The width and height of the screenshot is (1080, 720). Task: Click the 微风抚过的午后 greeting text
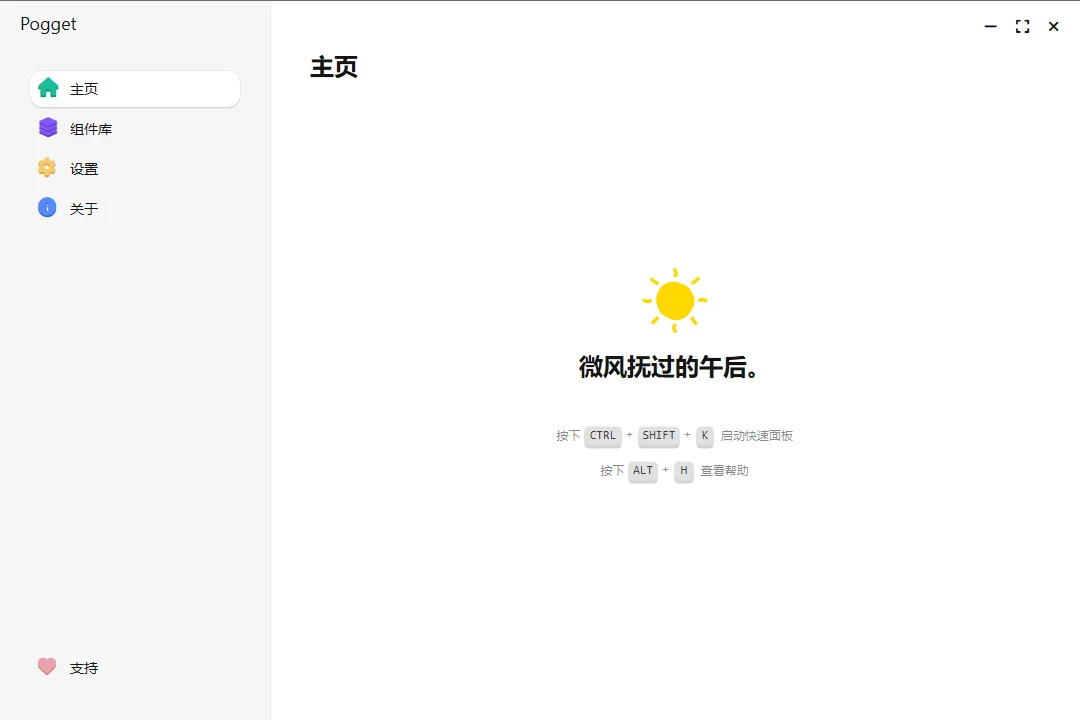pyautogui.click(x=668, y=367)
